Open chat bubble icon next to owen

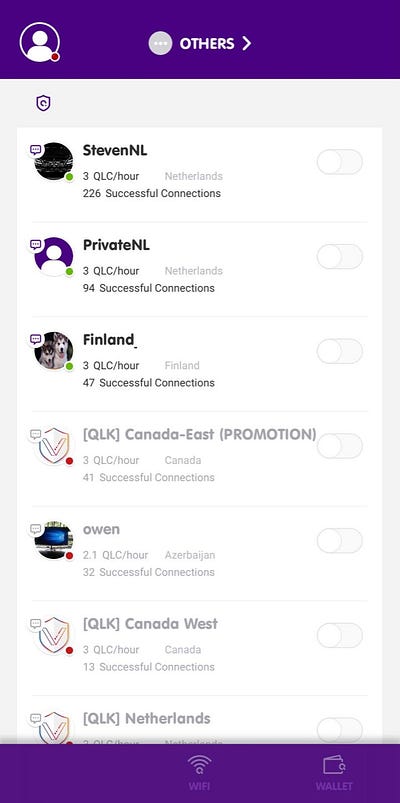[35, 529]
